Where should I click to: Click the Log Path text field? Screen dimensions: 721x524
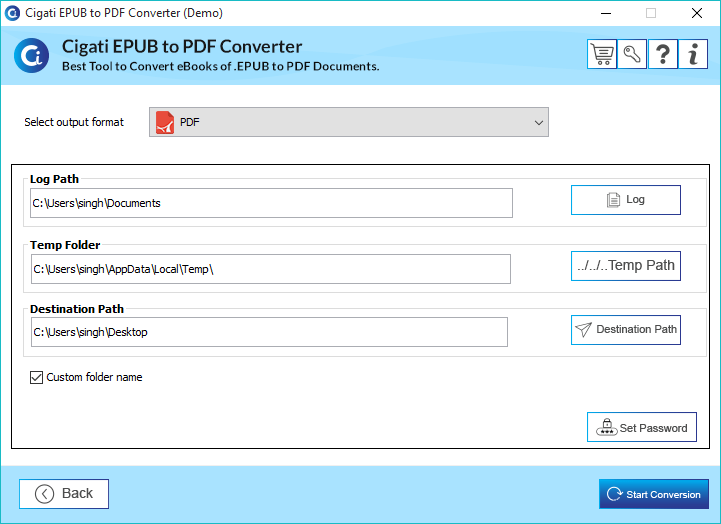pos(271,203)
